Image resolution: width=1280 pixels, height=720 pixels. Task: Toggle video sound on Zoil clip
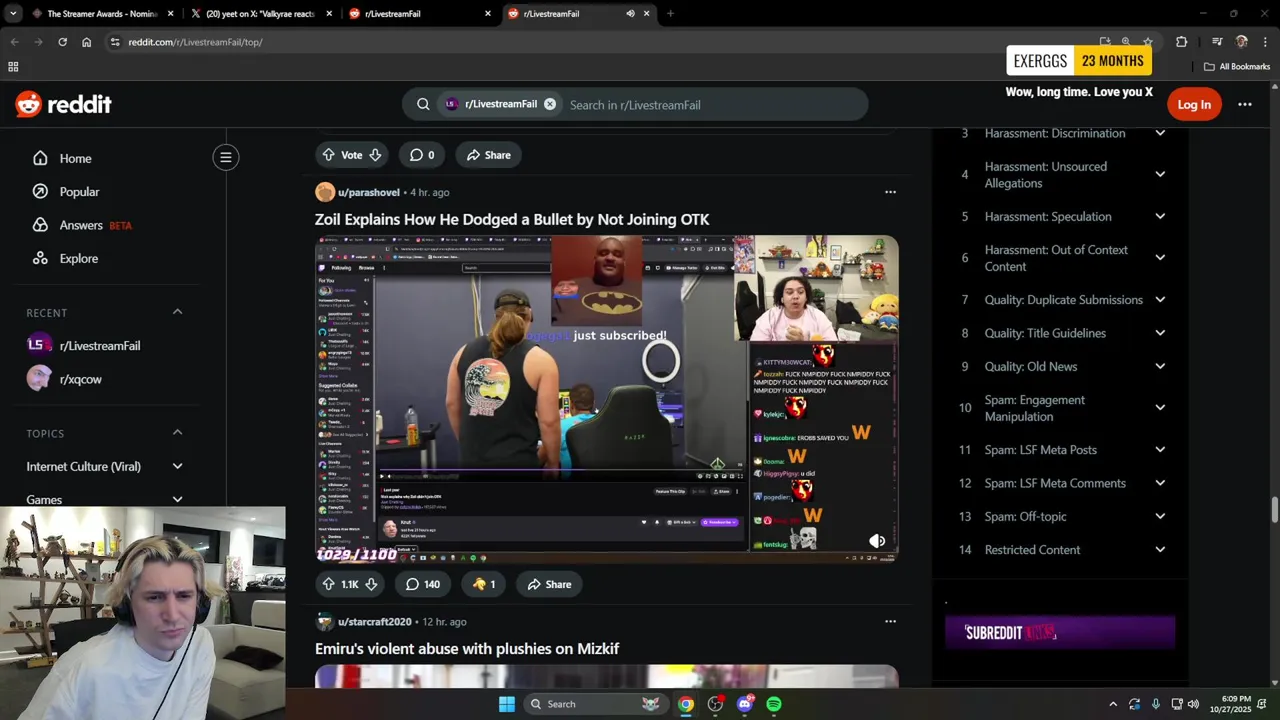pos(877,541)
